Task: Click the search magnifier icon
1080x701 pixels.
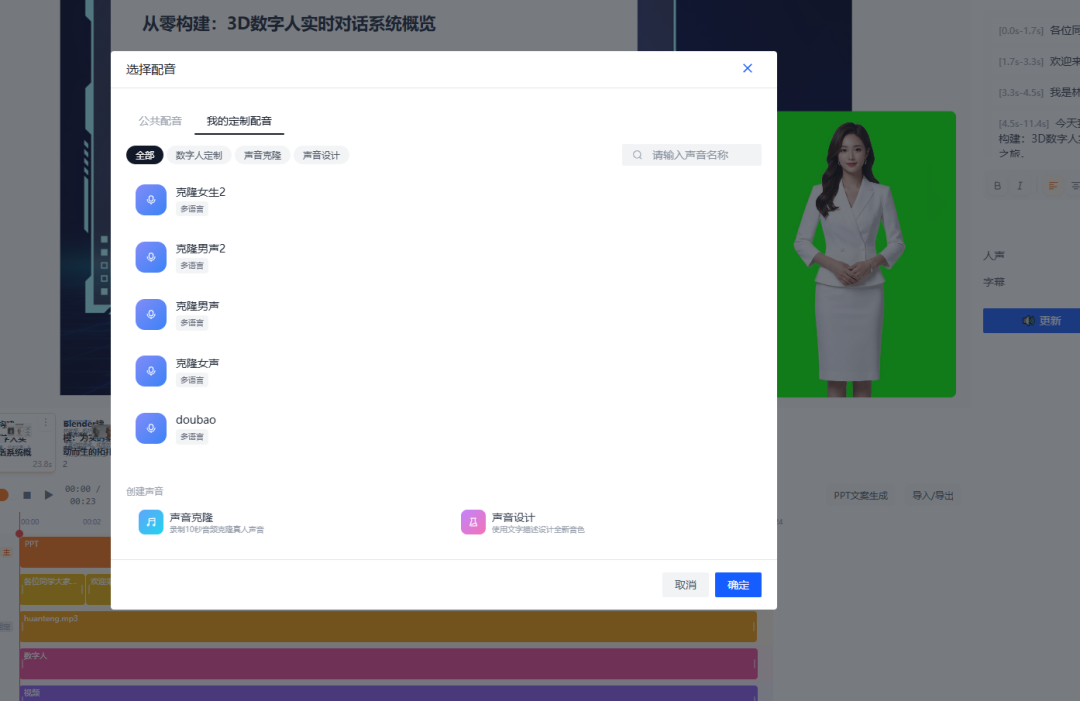Action: 637,155
